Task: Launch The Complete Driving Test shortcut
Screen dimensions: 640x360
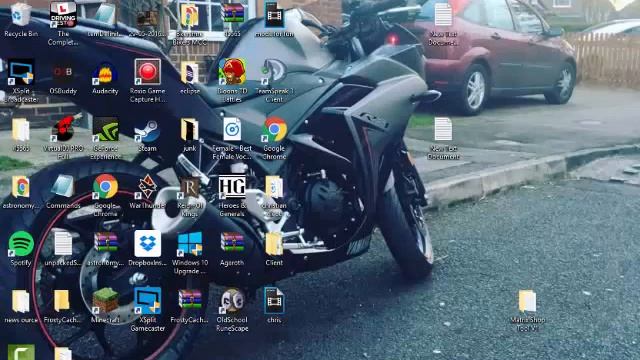Action: [x=63, y=16]
